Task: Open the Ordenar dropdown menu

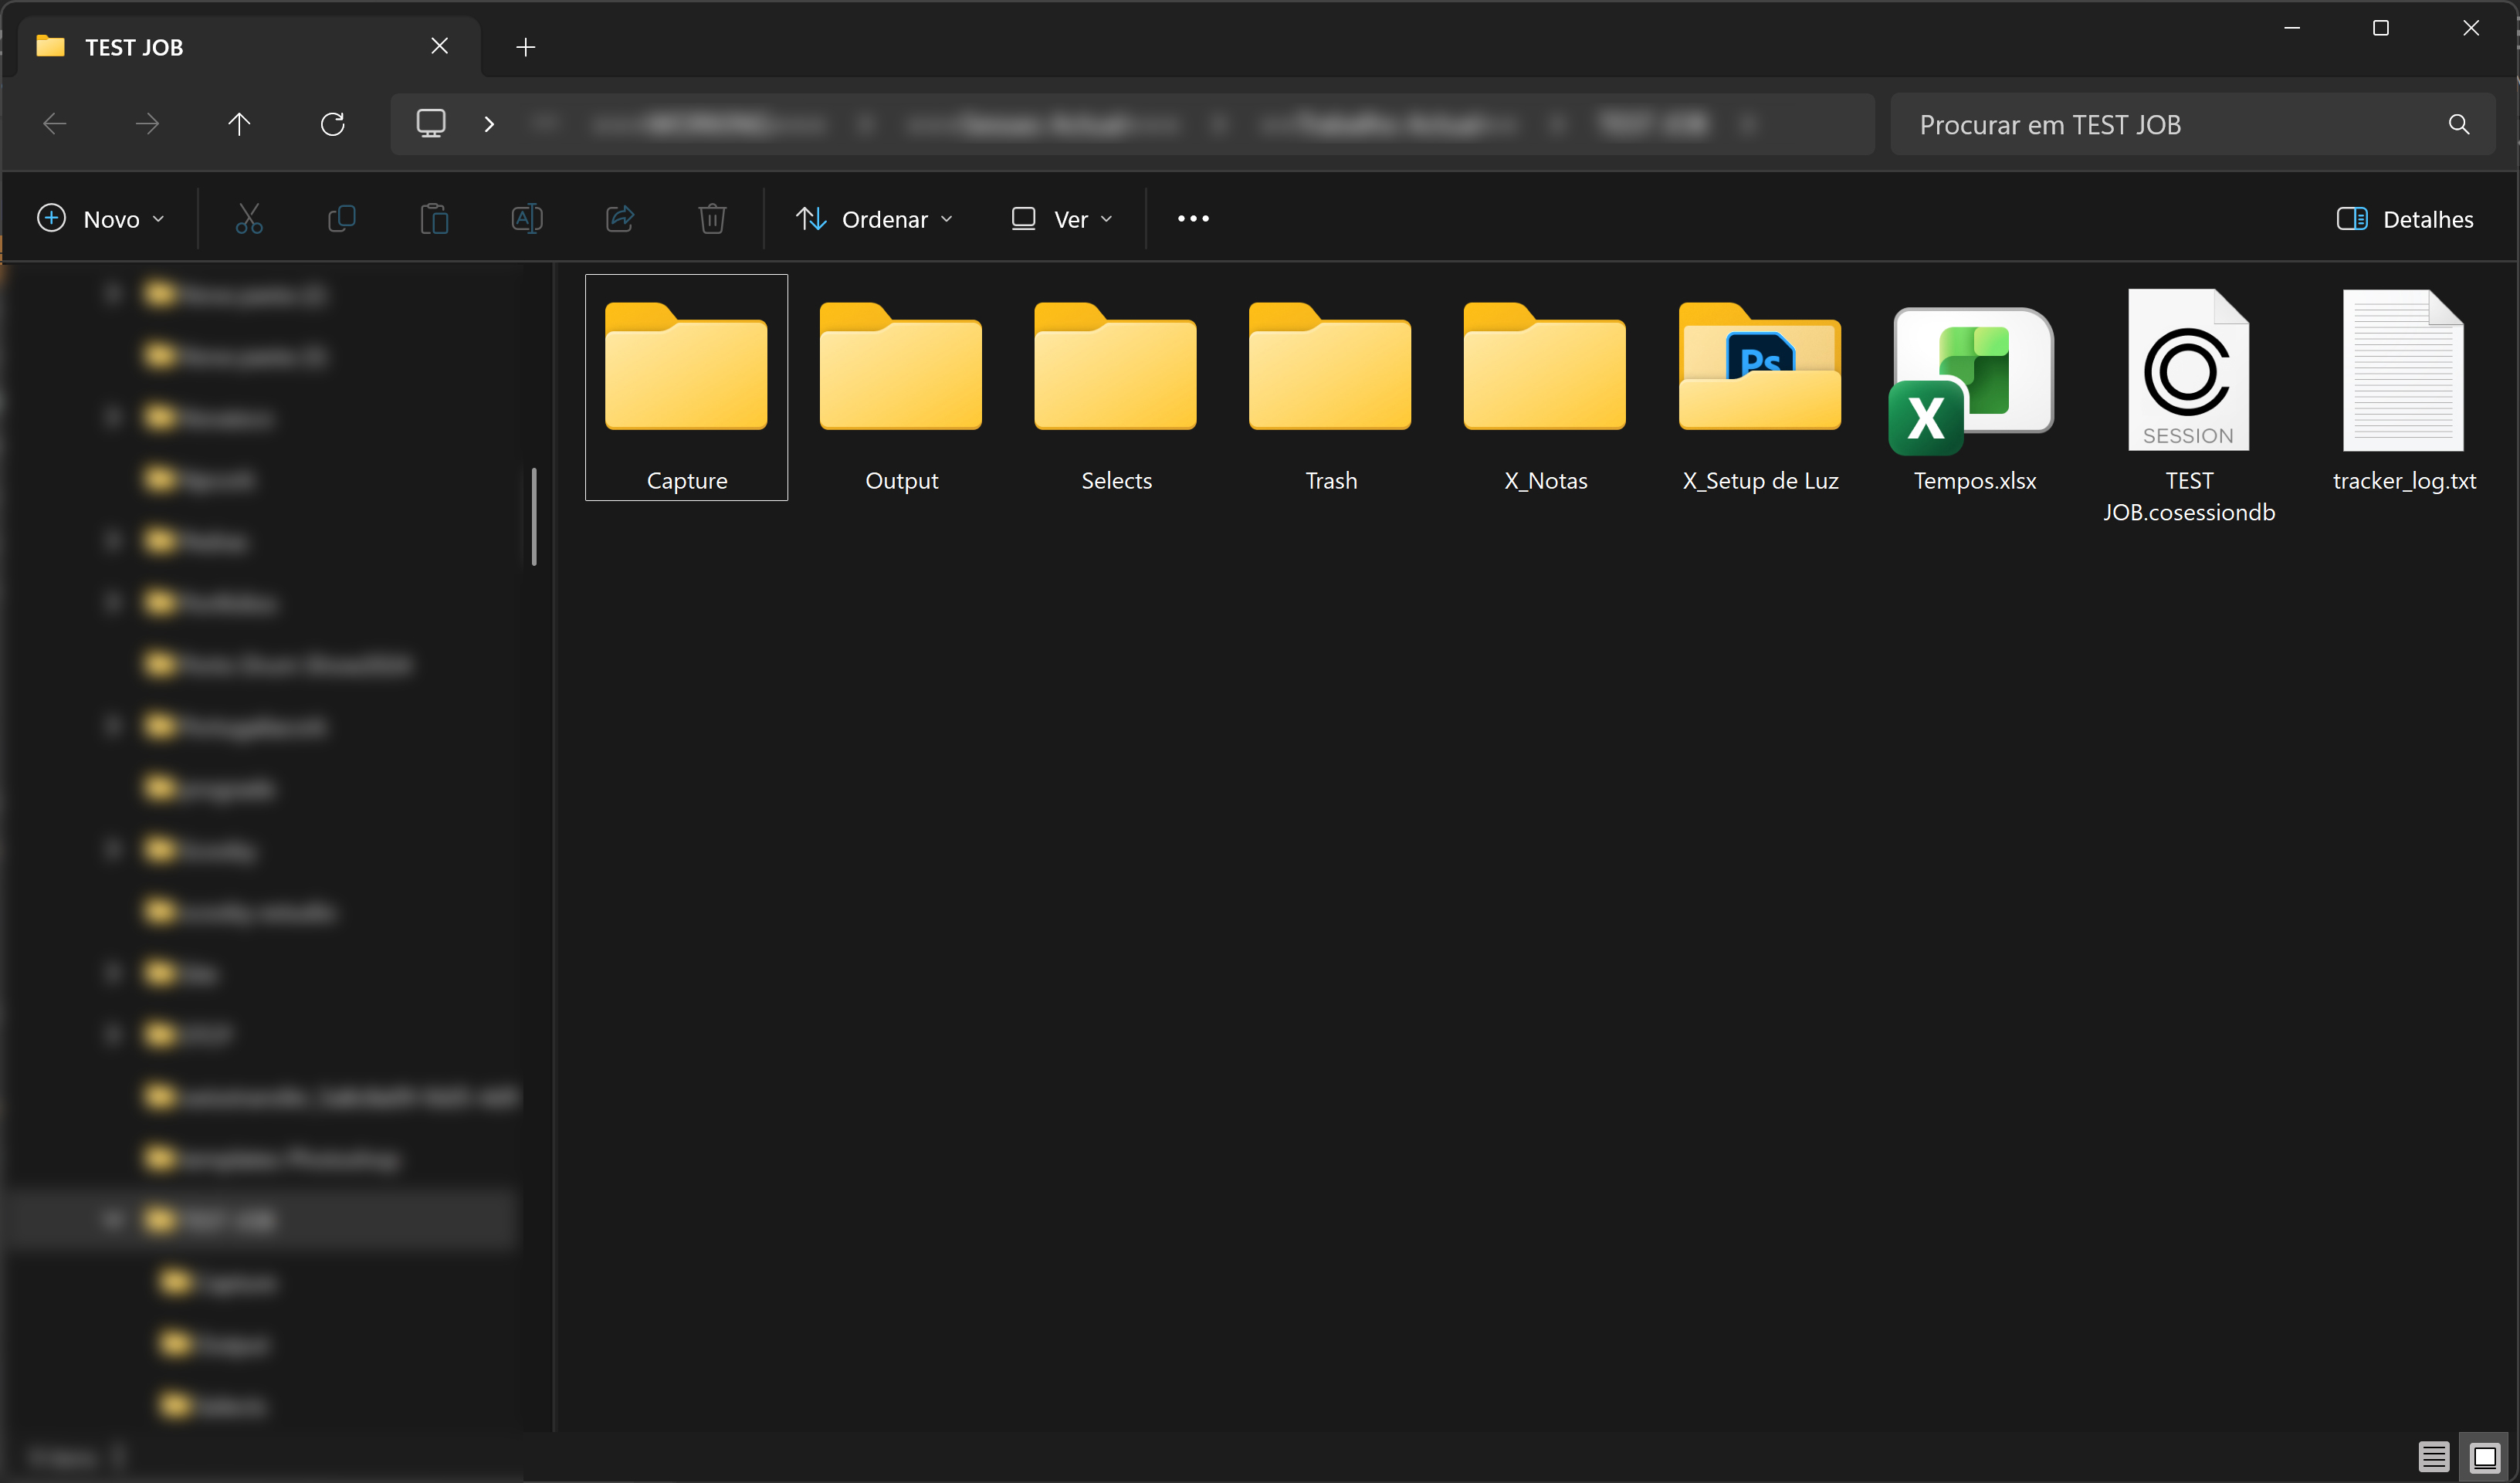Action: [x=874, y=219]
